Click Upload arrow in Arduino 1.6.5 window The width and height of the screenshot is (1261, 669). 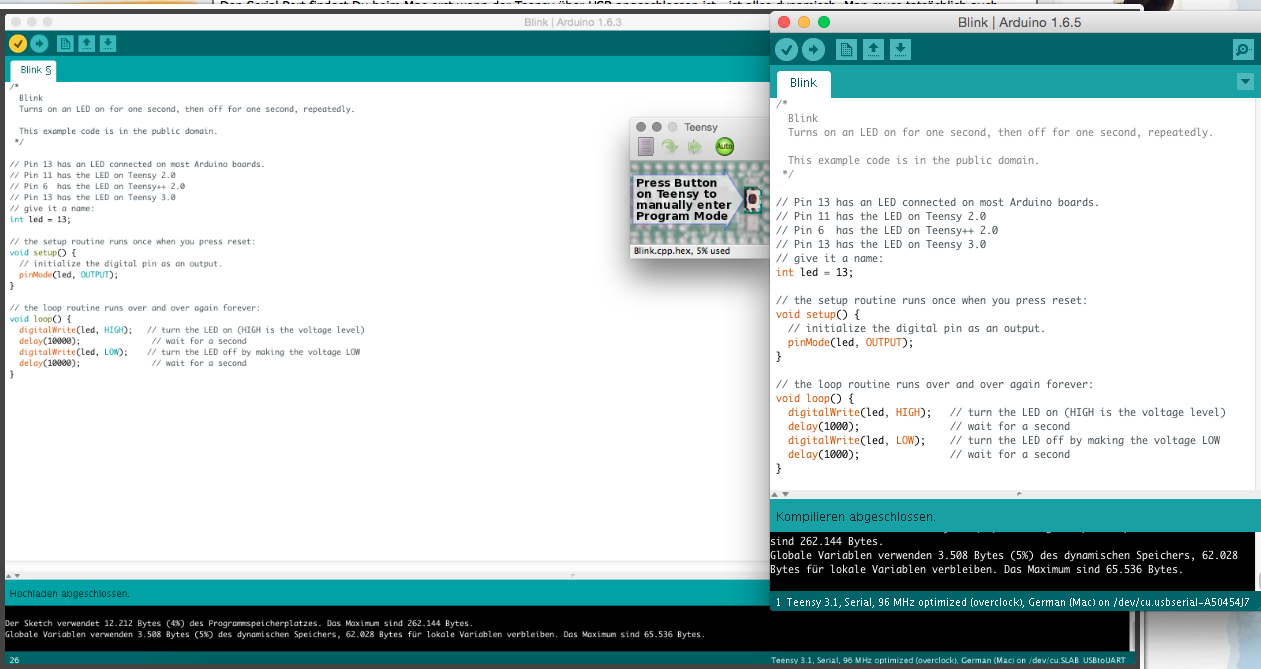[814, 49]
